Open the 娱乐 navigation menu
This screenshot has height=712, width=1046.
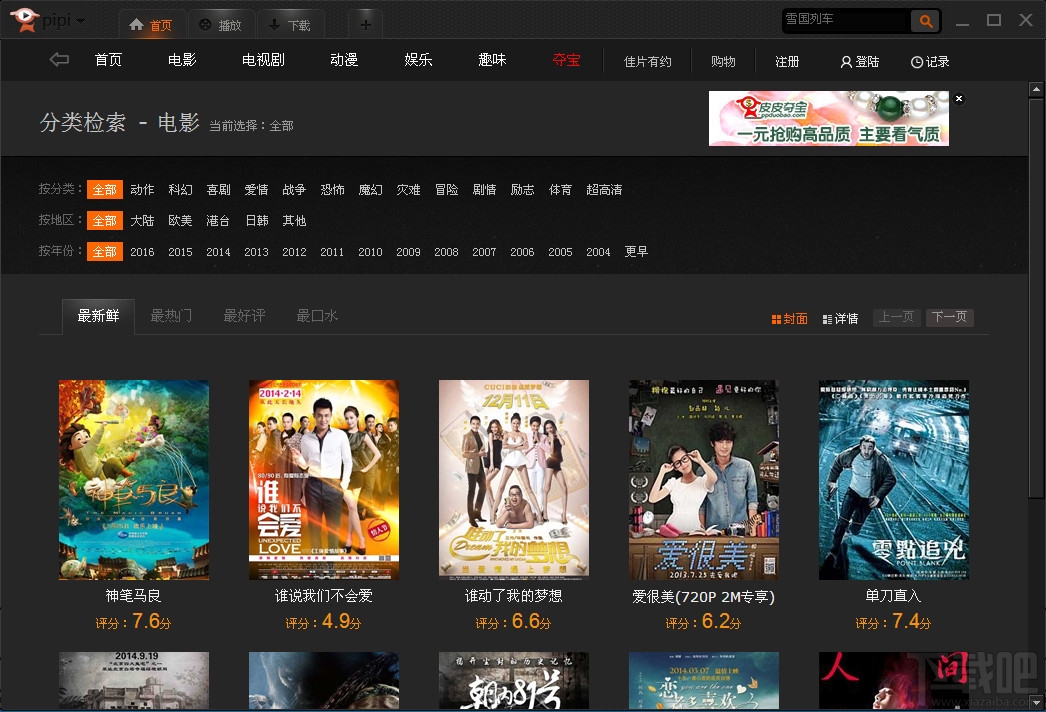(x=418, y=60)
